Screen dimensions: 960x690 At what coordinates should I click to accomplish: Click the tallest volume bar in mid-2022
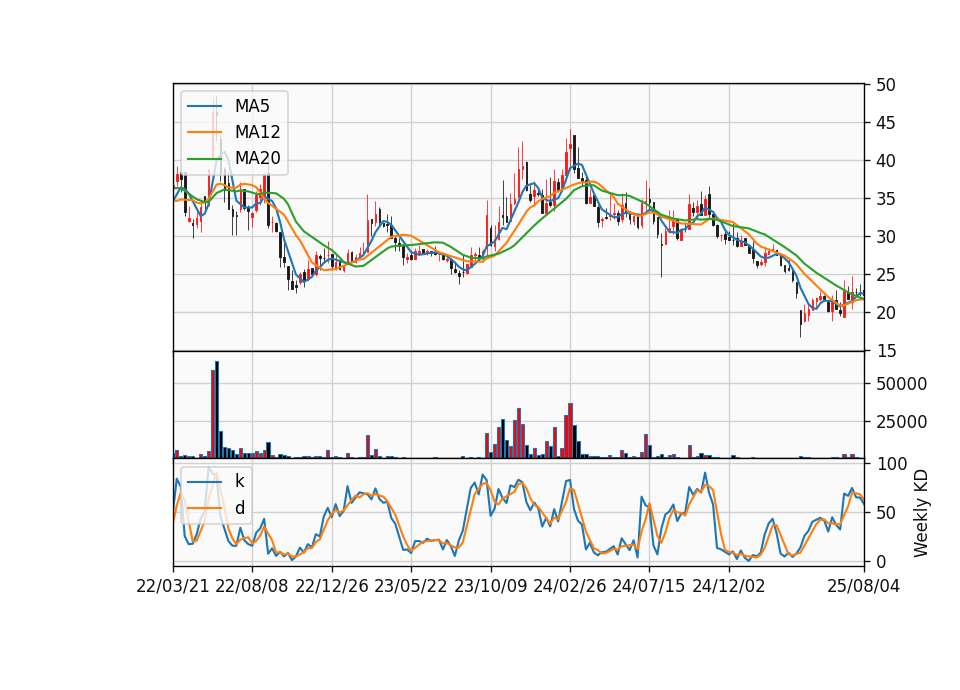(217, 410)
